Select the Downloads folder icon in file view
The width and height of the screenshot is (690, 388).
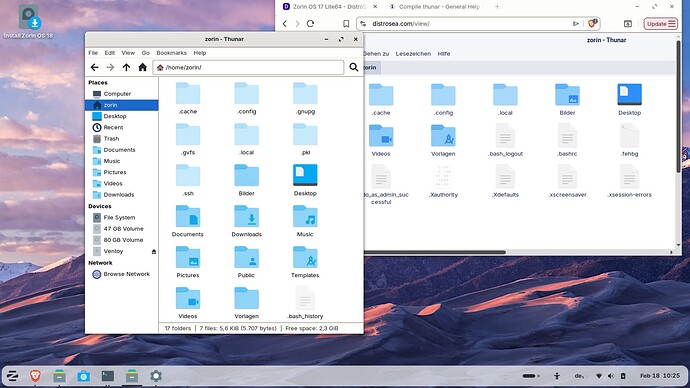click(246, 216)
